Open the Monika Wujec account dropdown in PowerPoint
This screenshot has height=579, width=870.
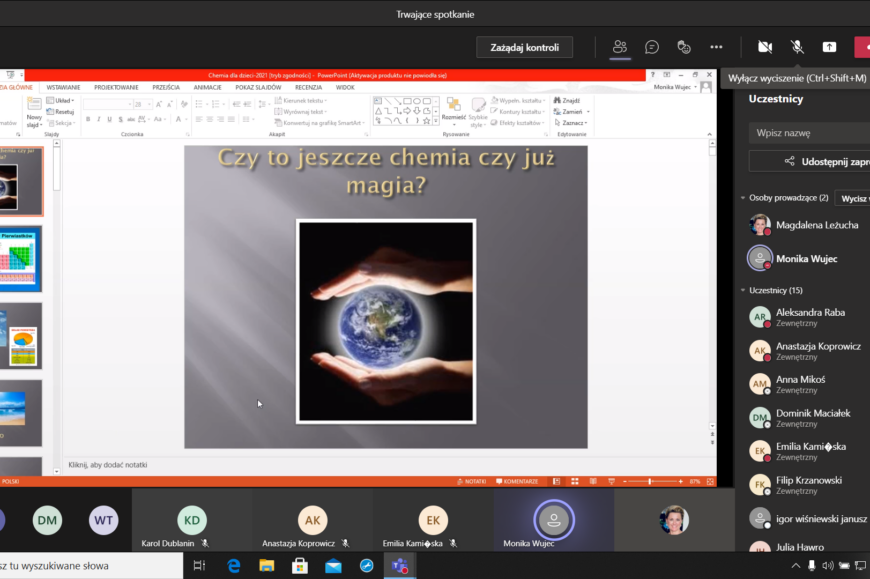point(675,87)
